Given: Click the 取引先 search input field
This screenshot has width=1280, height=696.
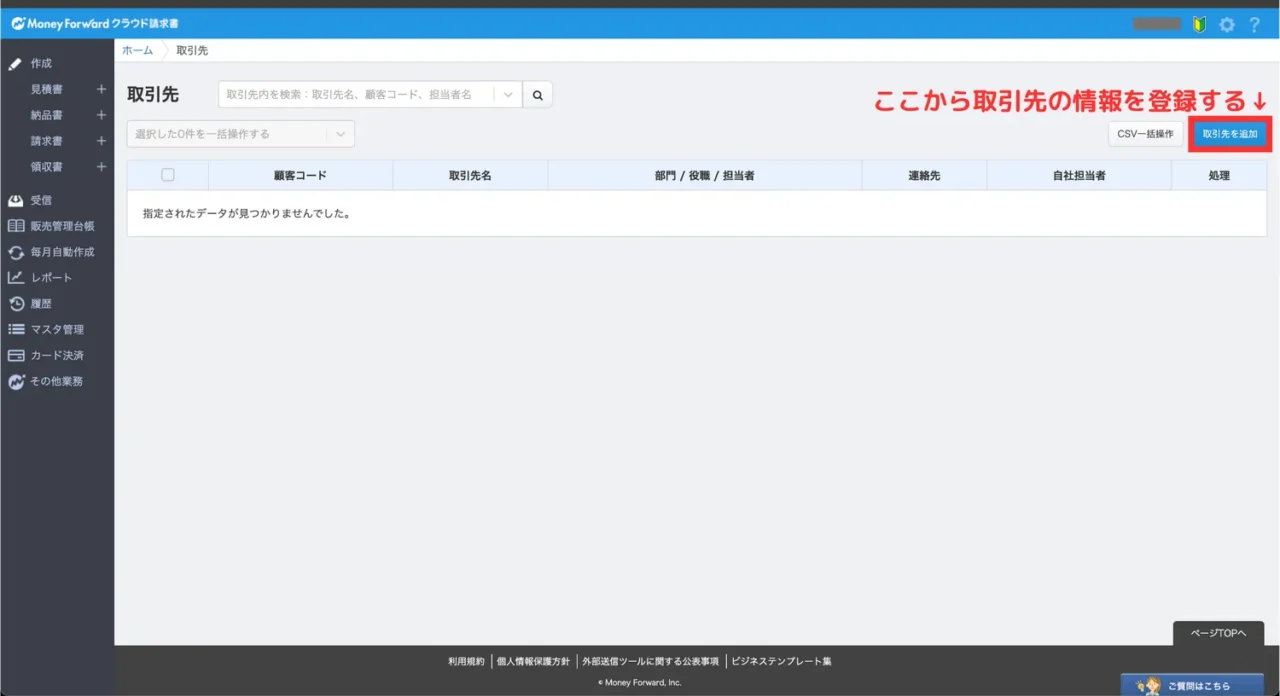Looking at the screenshot, I should [358, 95].
